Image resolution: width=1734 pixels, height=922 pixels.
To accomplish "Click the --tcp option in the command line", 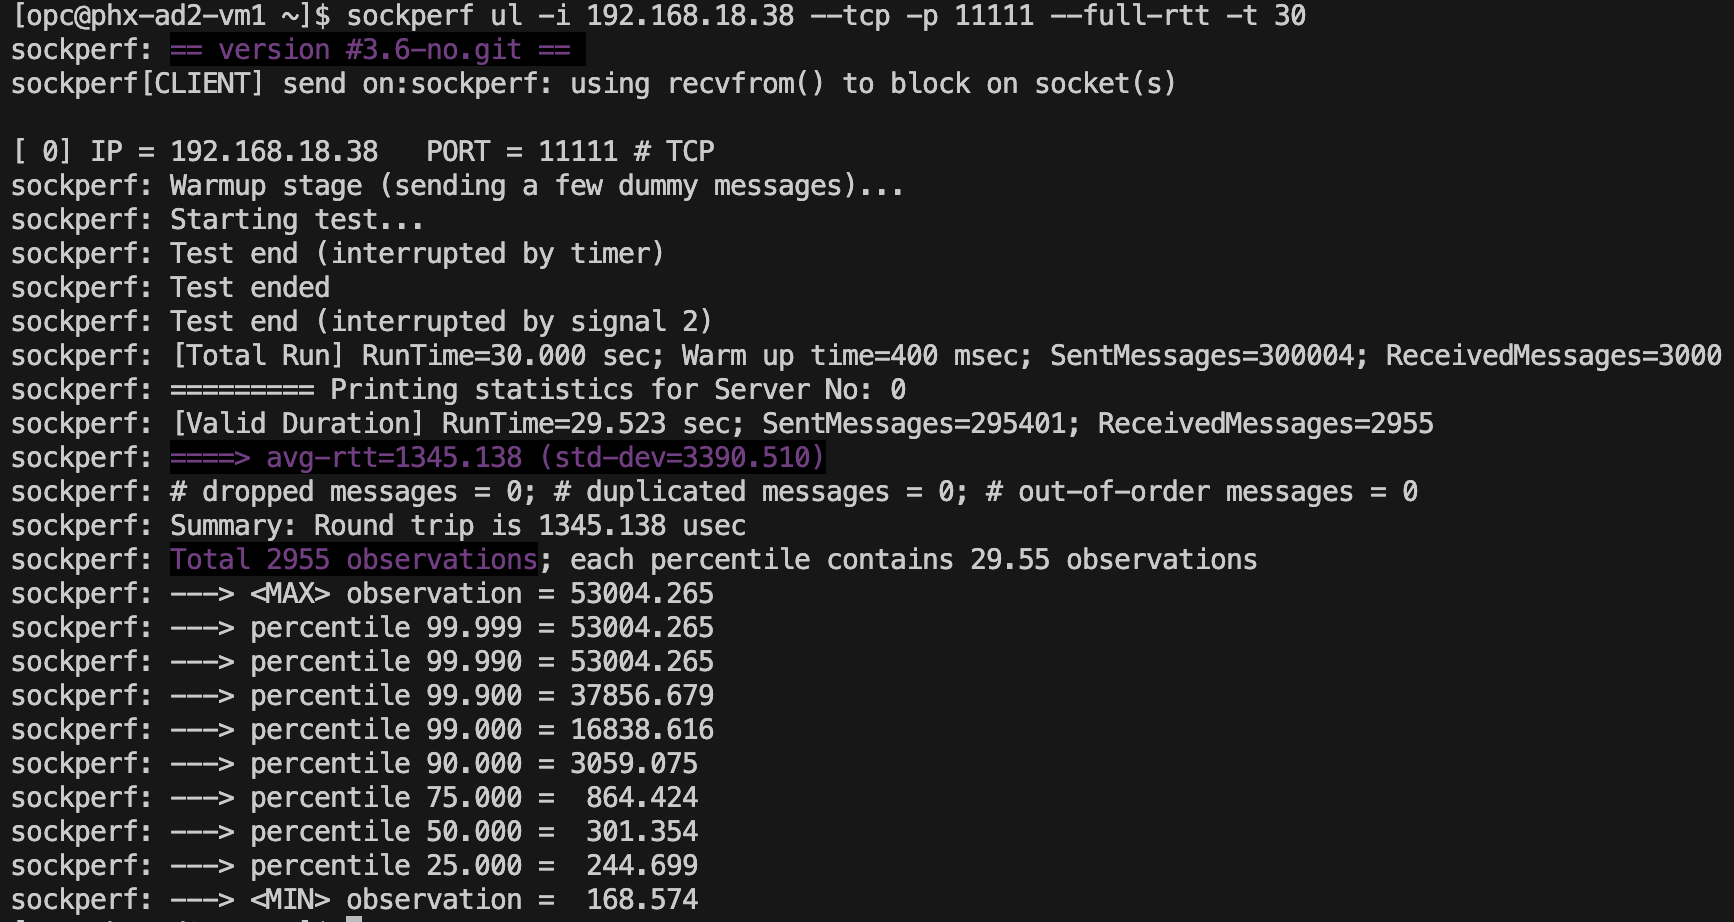I will (849, 16).
